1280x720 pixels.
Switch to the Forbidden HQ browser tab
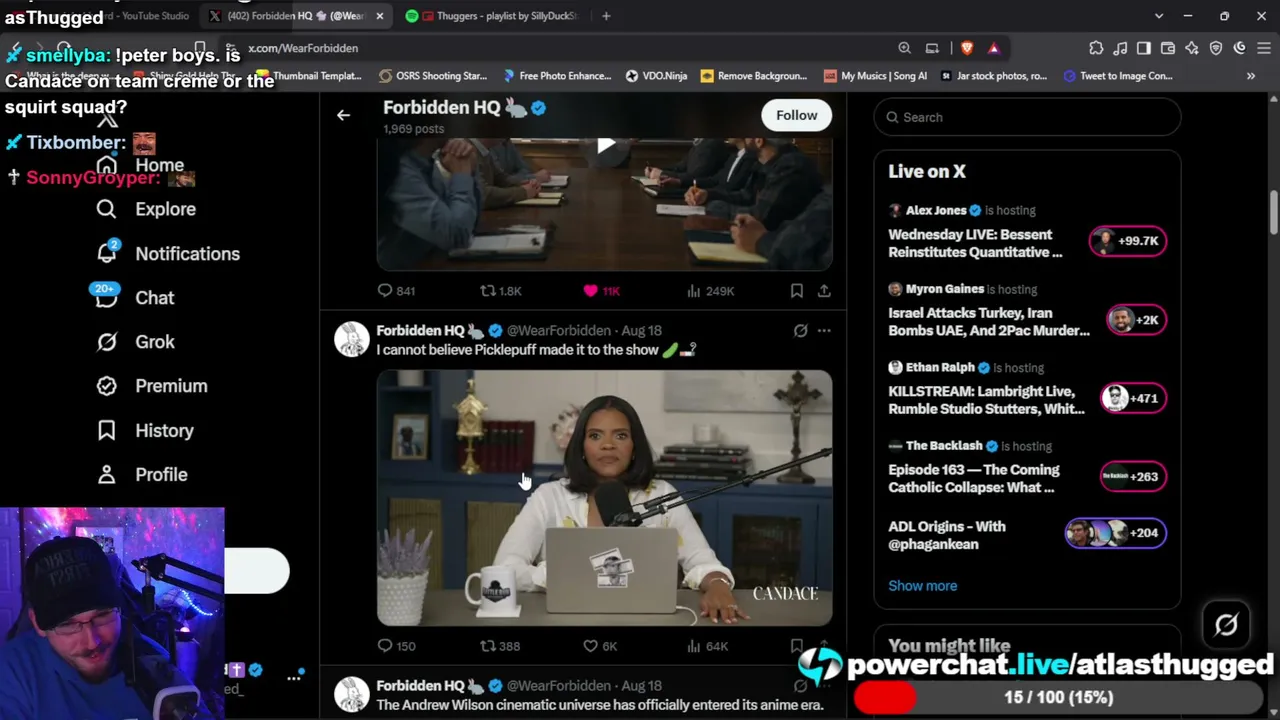pos(288,16)
